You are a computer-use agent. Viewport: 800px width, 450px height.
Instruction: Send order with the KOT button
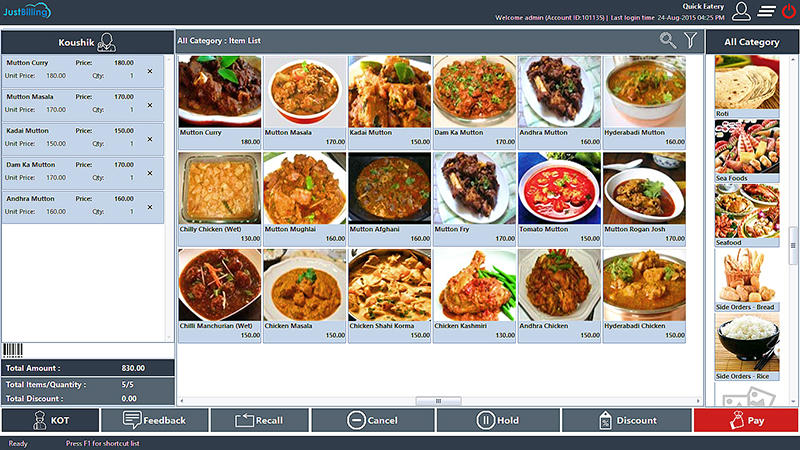51,420
